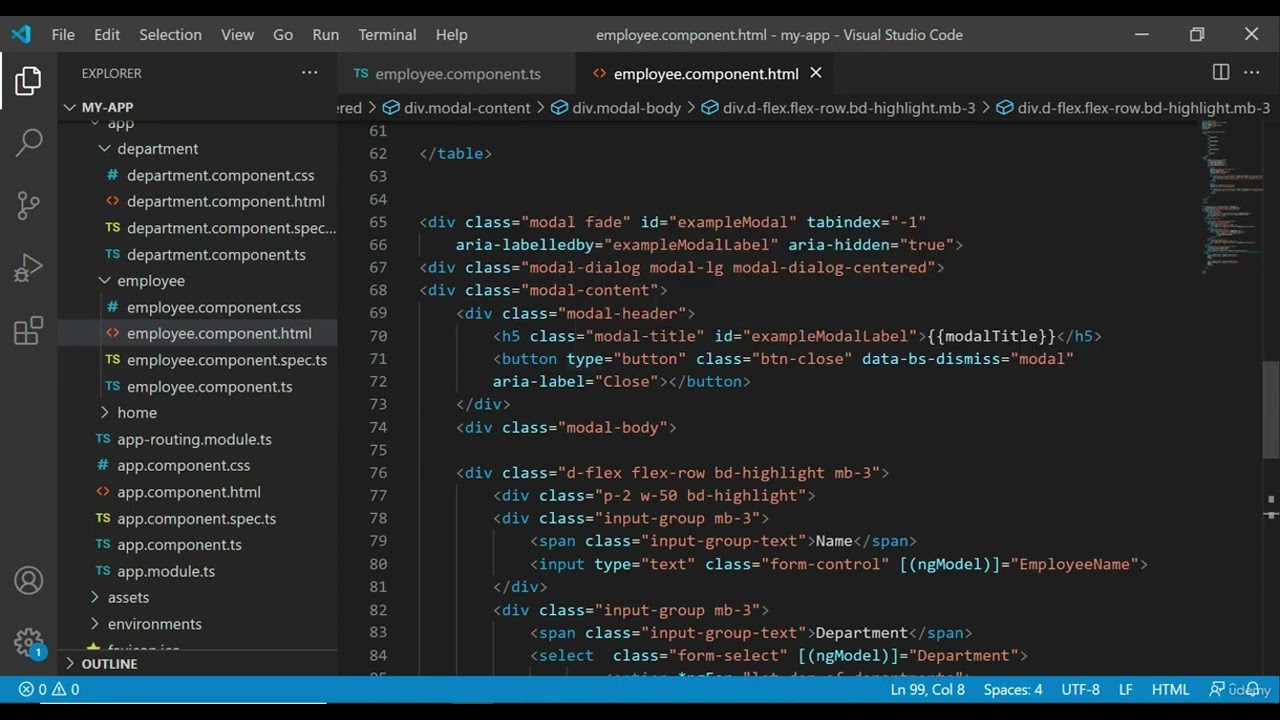The height and width of the screenshot is (720, 1280).
Task: Open the Extensions view
Action: [28, 330]
